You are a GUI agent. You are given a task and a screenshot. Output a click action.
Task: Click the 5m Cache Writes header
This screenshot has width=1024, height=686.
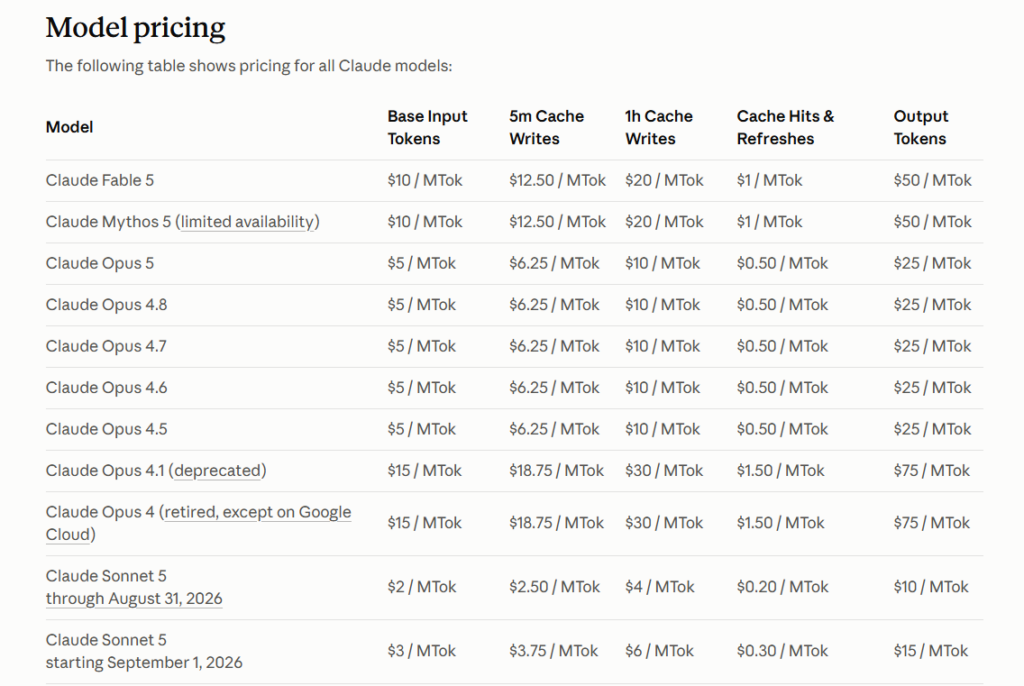tap(546, 127)
